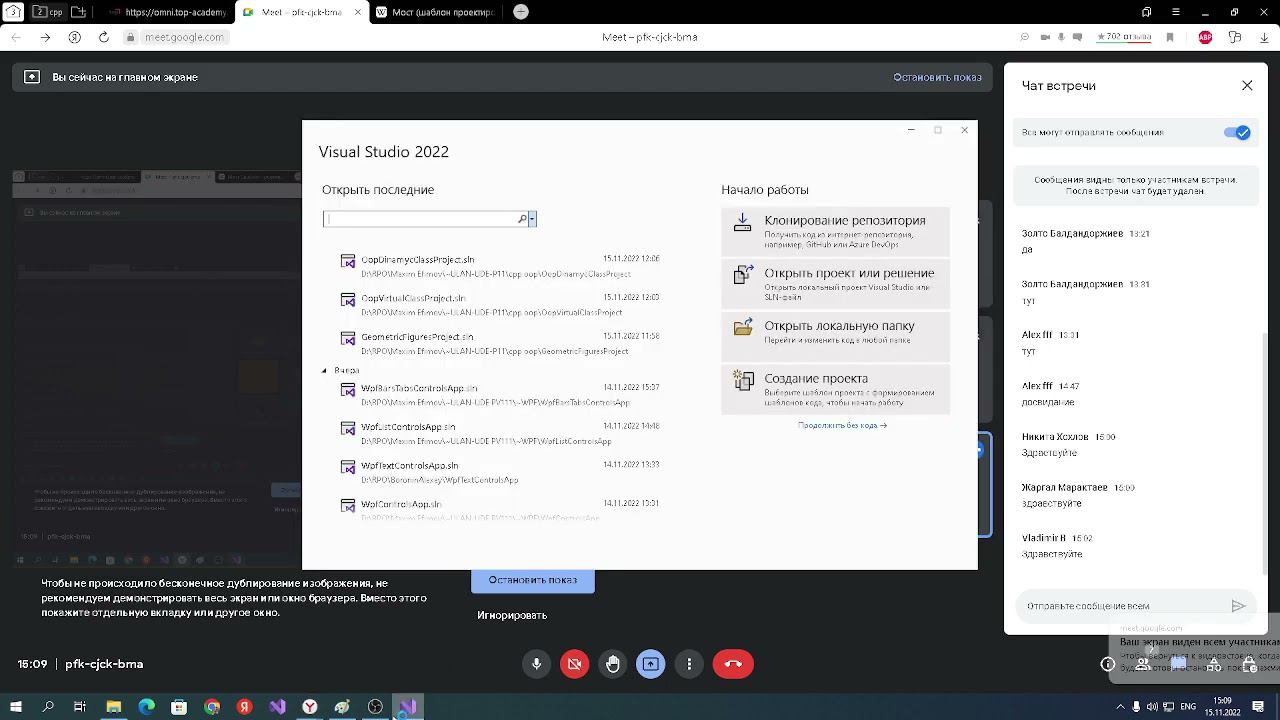Click the present screen button in Meet
1280x720 pixels.
click(x=651, y=664)
